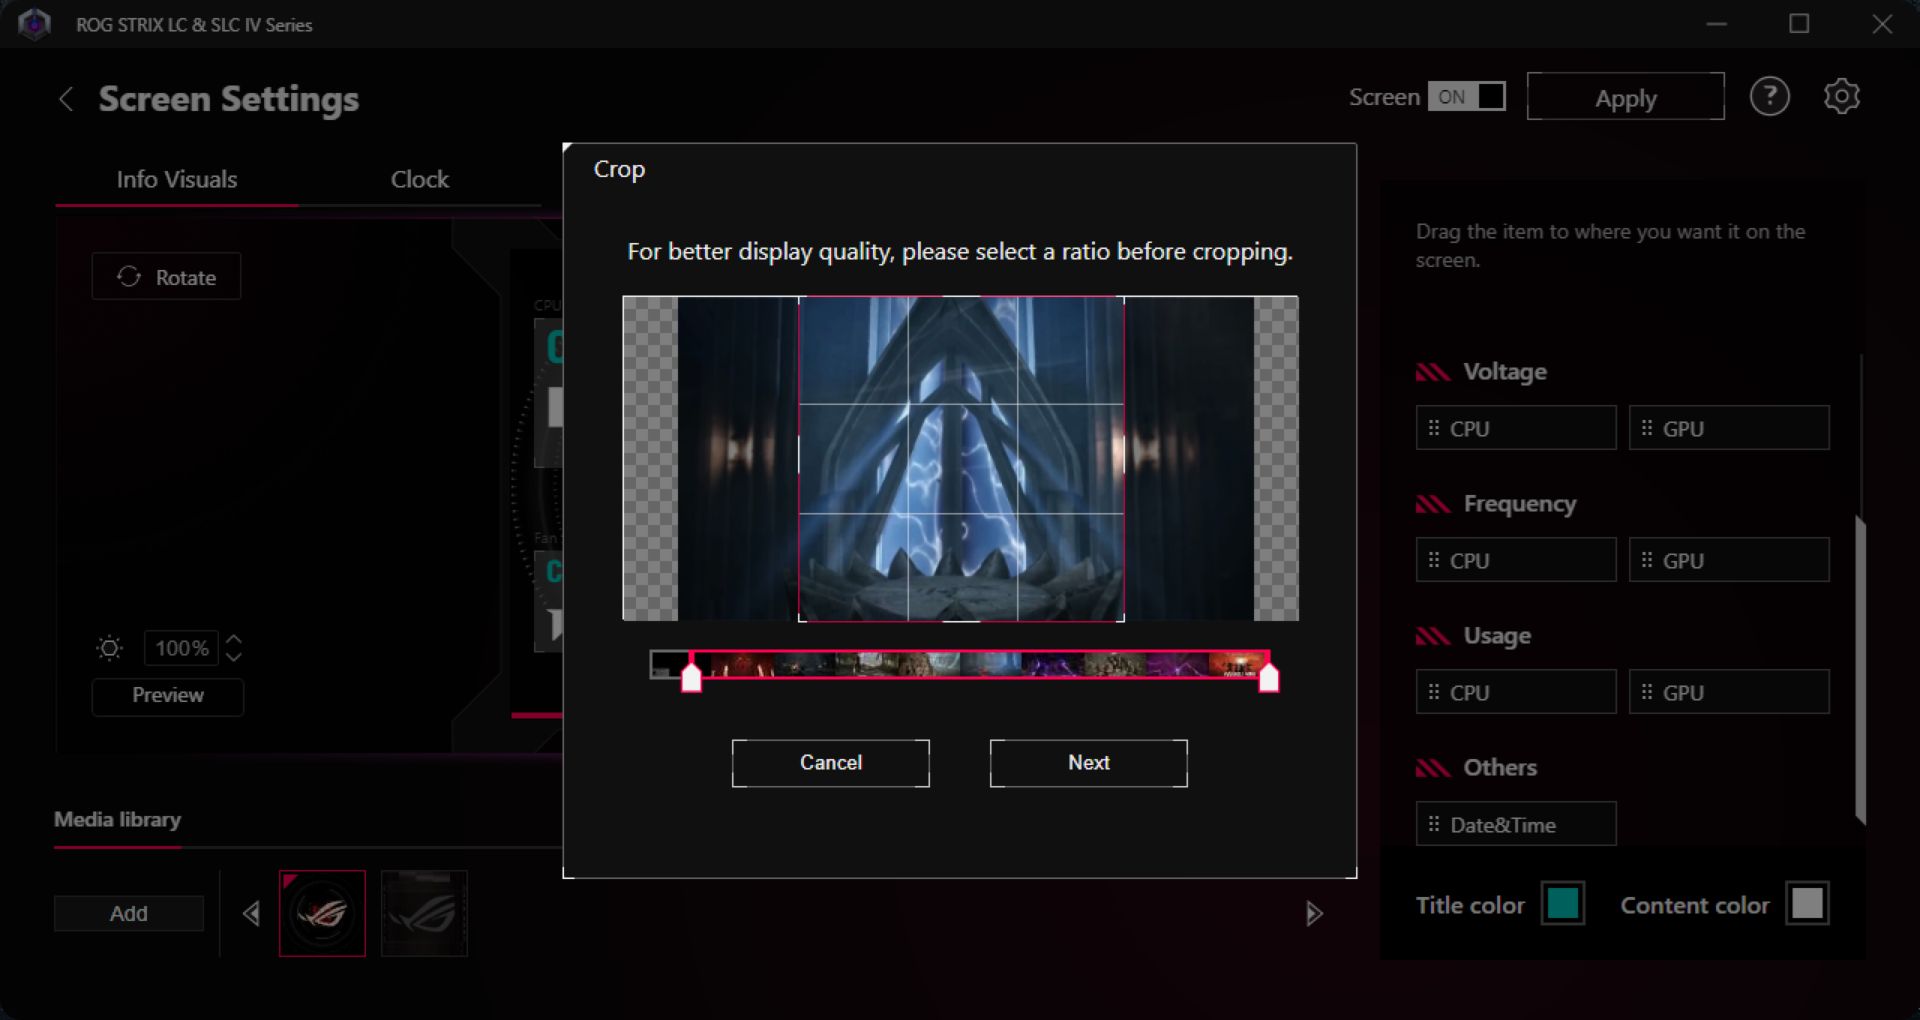Click the brightness sun icon
This screenshot has width=1920, height=1020.
pos(110,649)
